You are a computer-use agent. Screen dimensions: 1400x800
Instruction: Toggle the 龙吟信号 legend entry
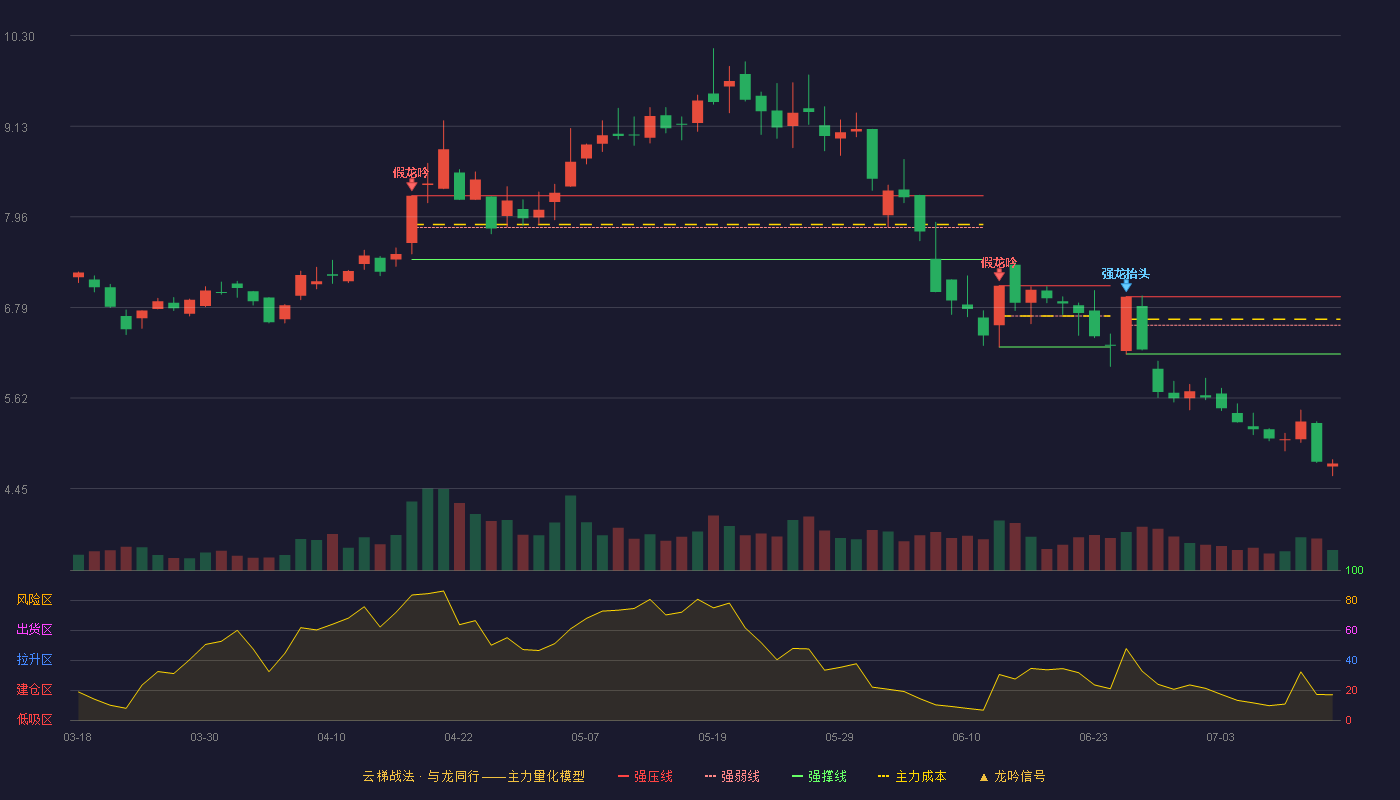(1011, 776)
